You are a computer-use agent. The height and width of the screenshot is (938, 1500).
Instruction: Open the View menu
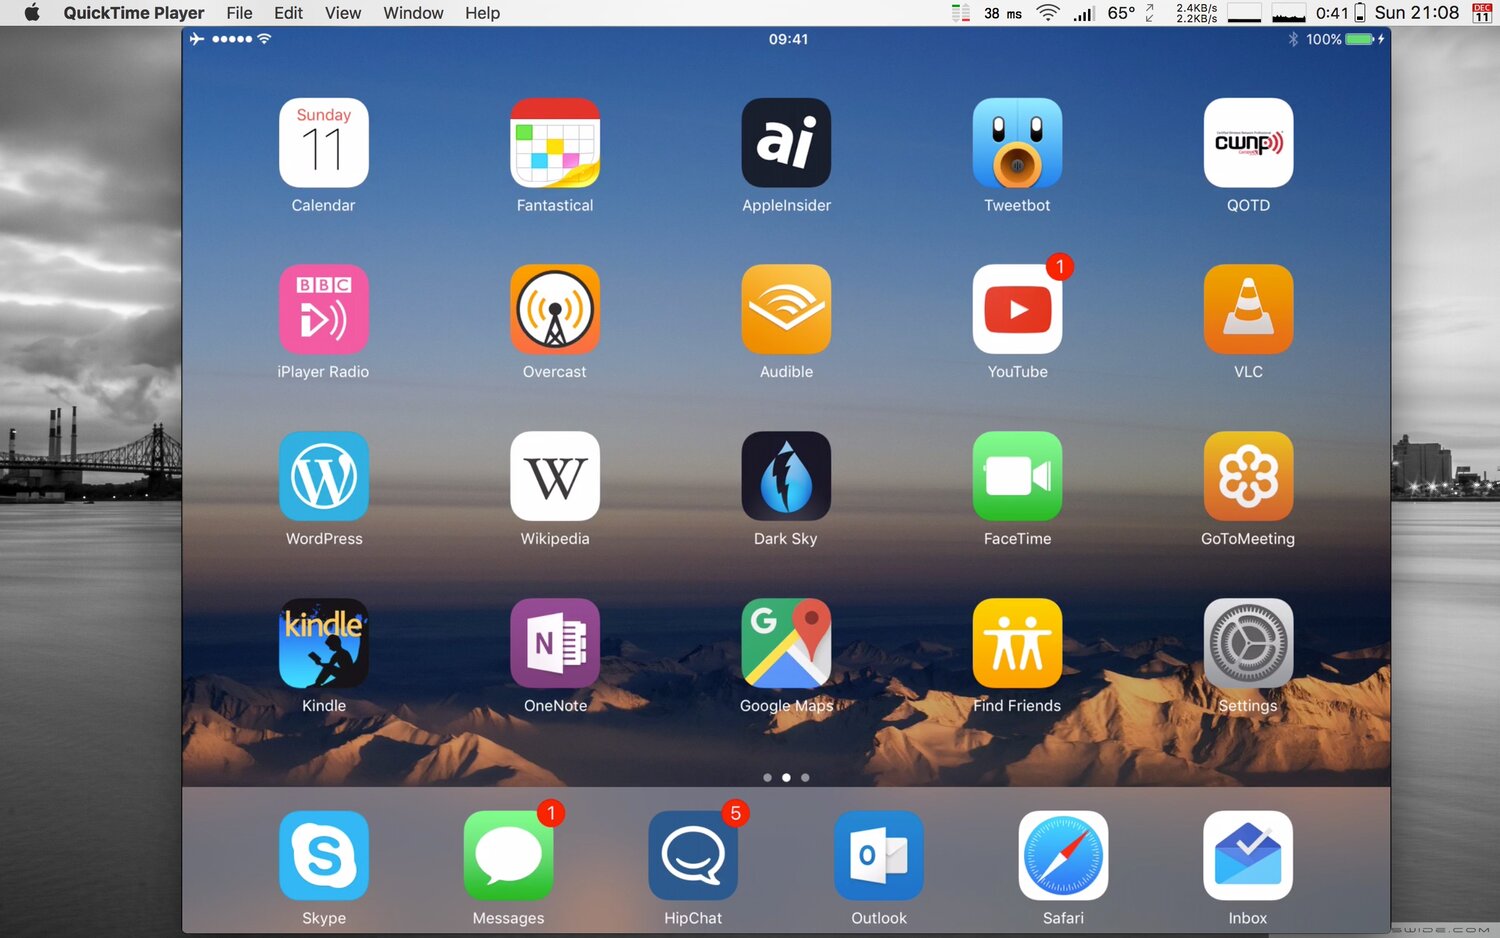(x=343, y=13)
